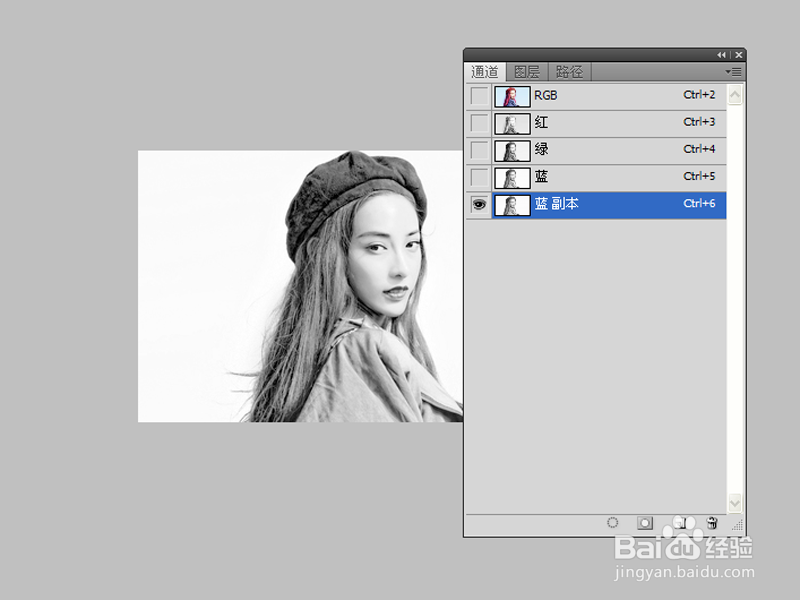Toggle visibility of RGB channel
800x600 pixels.
(479, 96)
